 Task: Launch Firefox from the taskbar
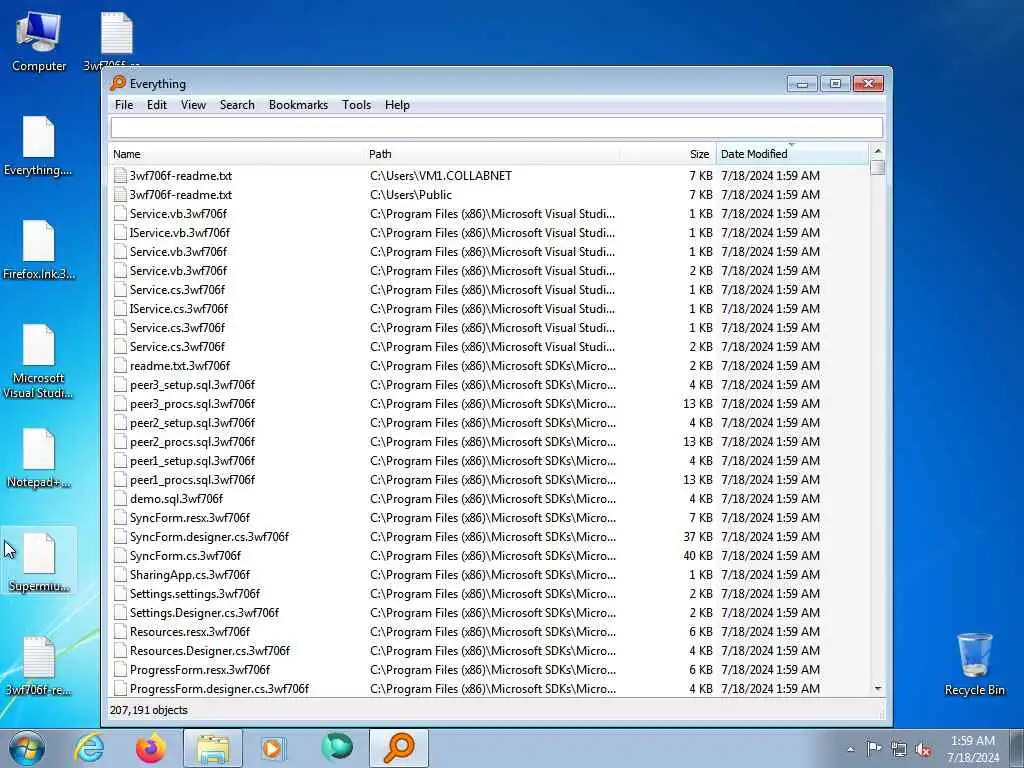(151, 748)
